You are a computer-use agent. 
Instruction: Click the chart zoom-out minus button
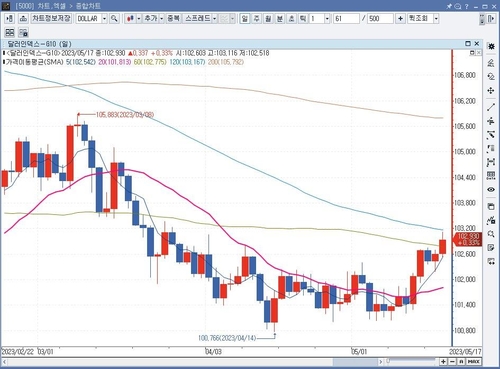452,362
